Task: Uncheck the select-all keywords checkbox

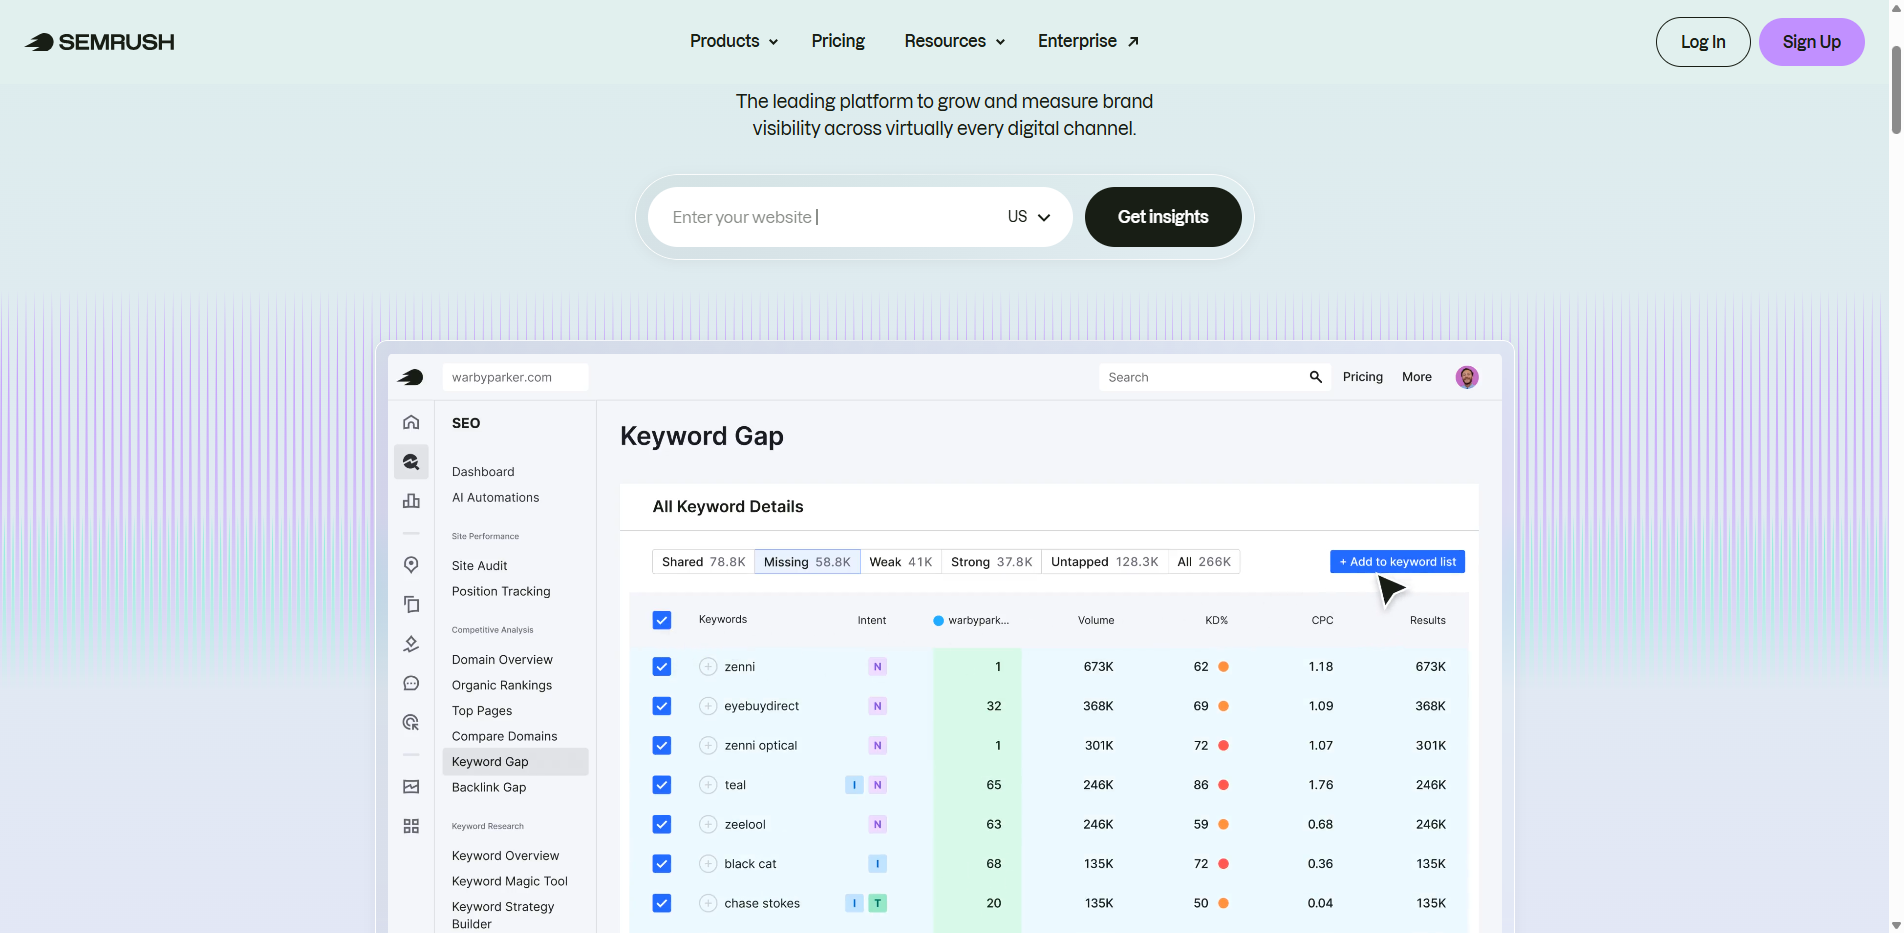Action: coord(661,619)
